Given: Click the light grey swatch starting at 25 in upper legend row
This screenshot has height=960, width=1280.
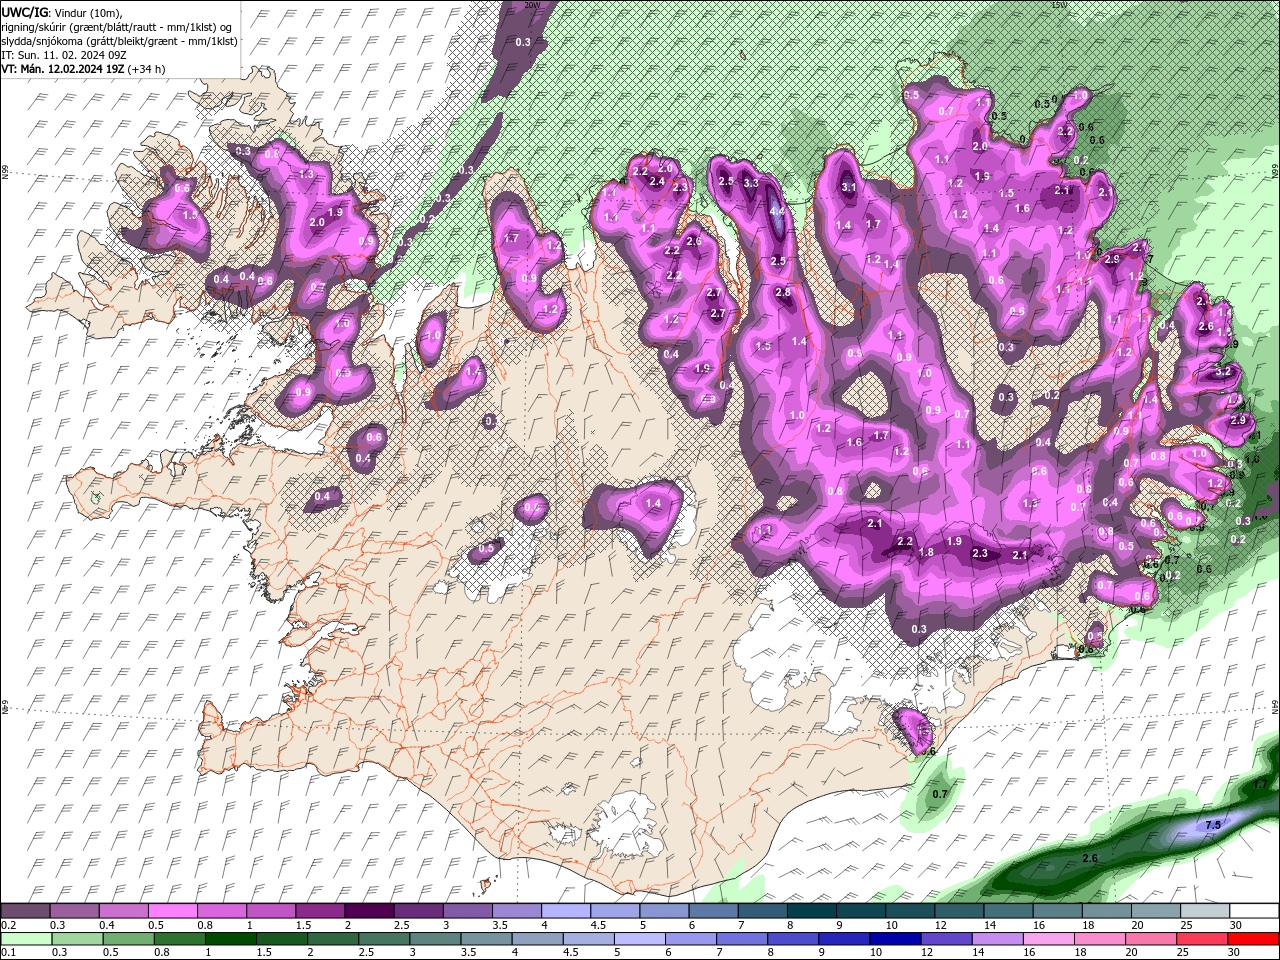Looking at the screenshot, I should pos(1205,911).
